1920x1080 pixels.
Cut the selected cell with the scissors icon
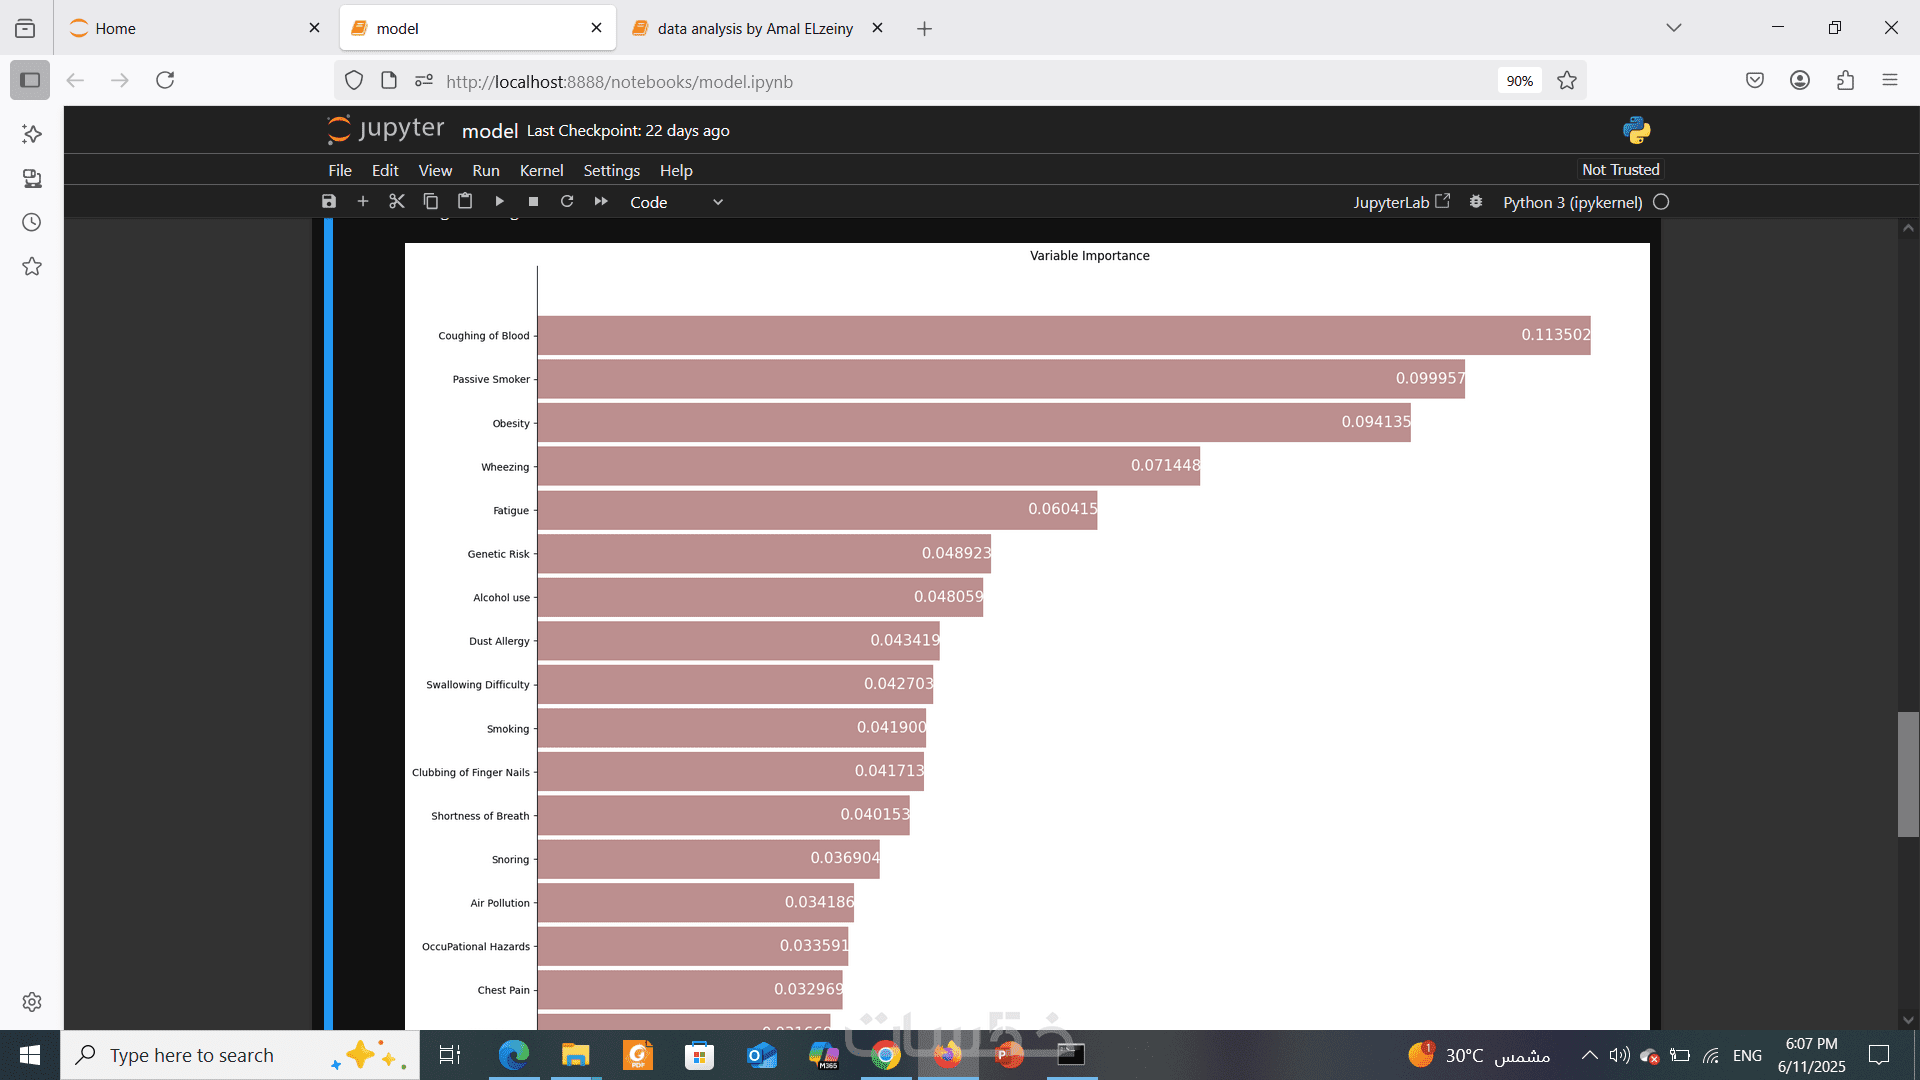[x=397, y=202]
